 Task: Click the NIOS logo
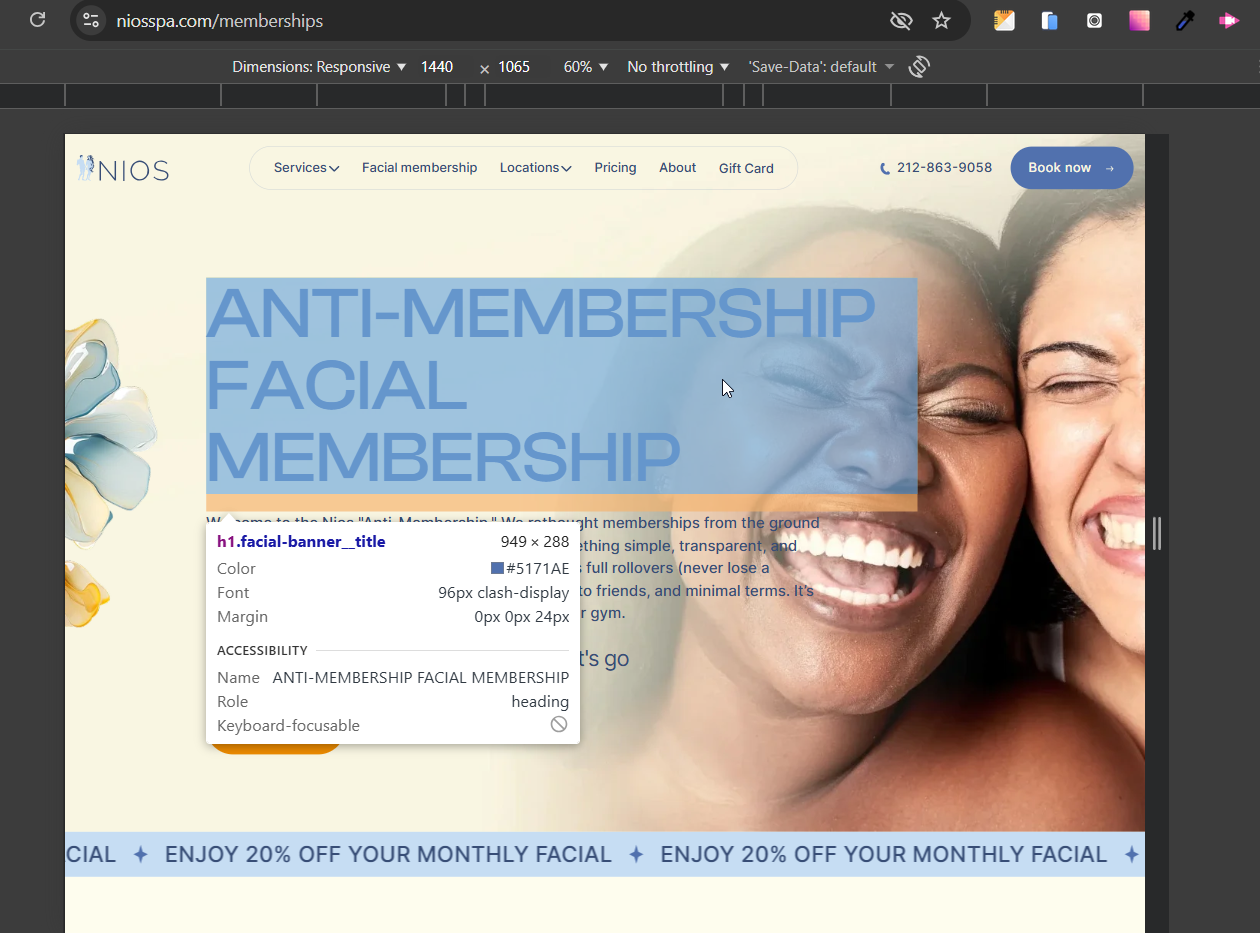coord(123,169)
